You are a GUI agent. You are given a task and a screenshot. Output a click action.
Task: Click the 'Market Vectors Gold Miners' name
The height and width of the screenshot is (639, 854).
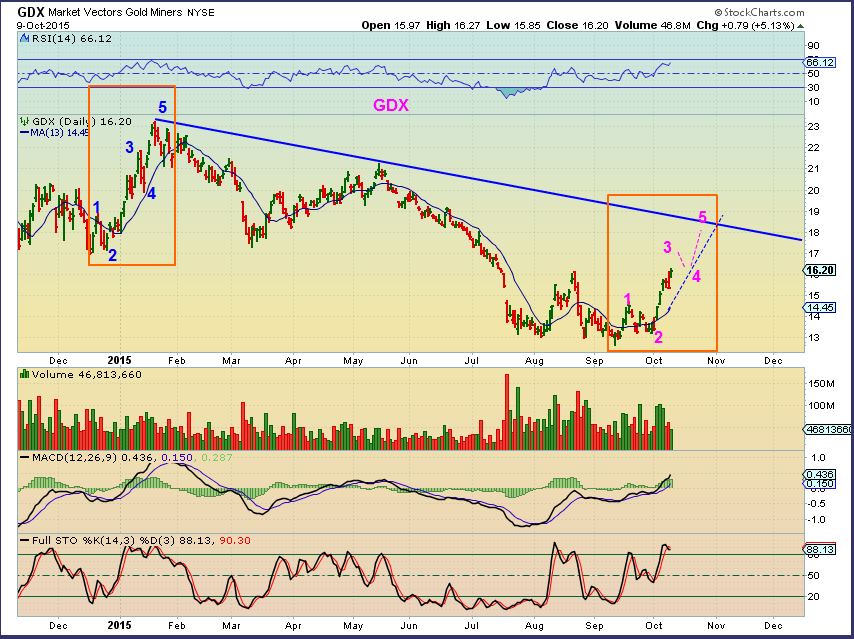pyautogui.click(x=115, y=12)
